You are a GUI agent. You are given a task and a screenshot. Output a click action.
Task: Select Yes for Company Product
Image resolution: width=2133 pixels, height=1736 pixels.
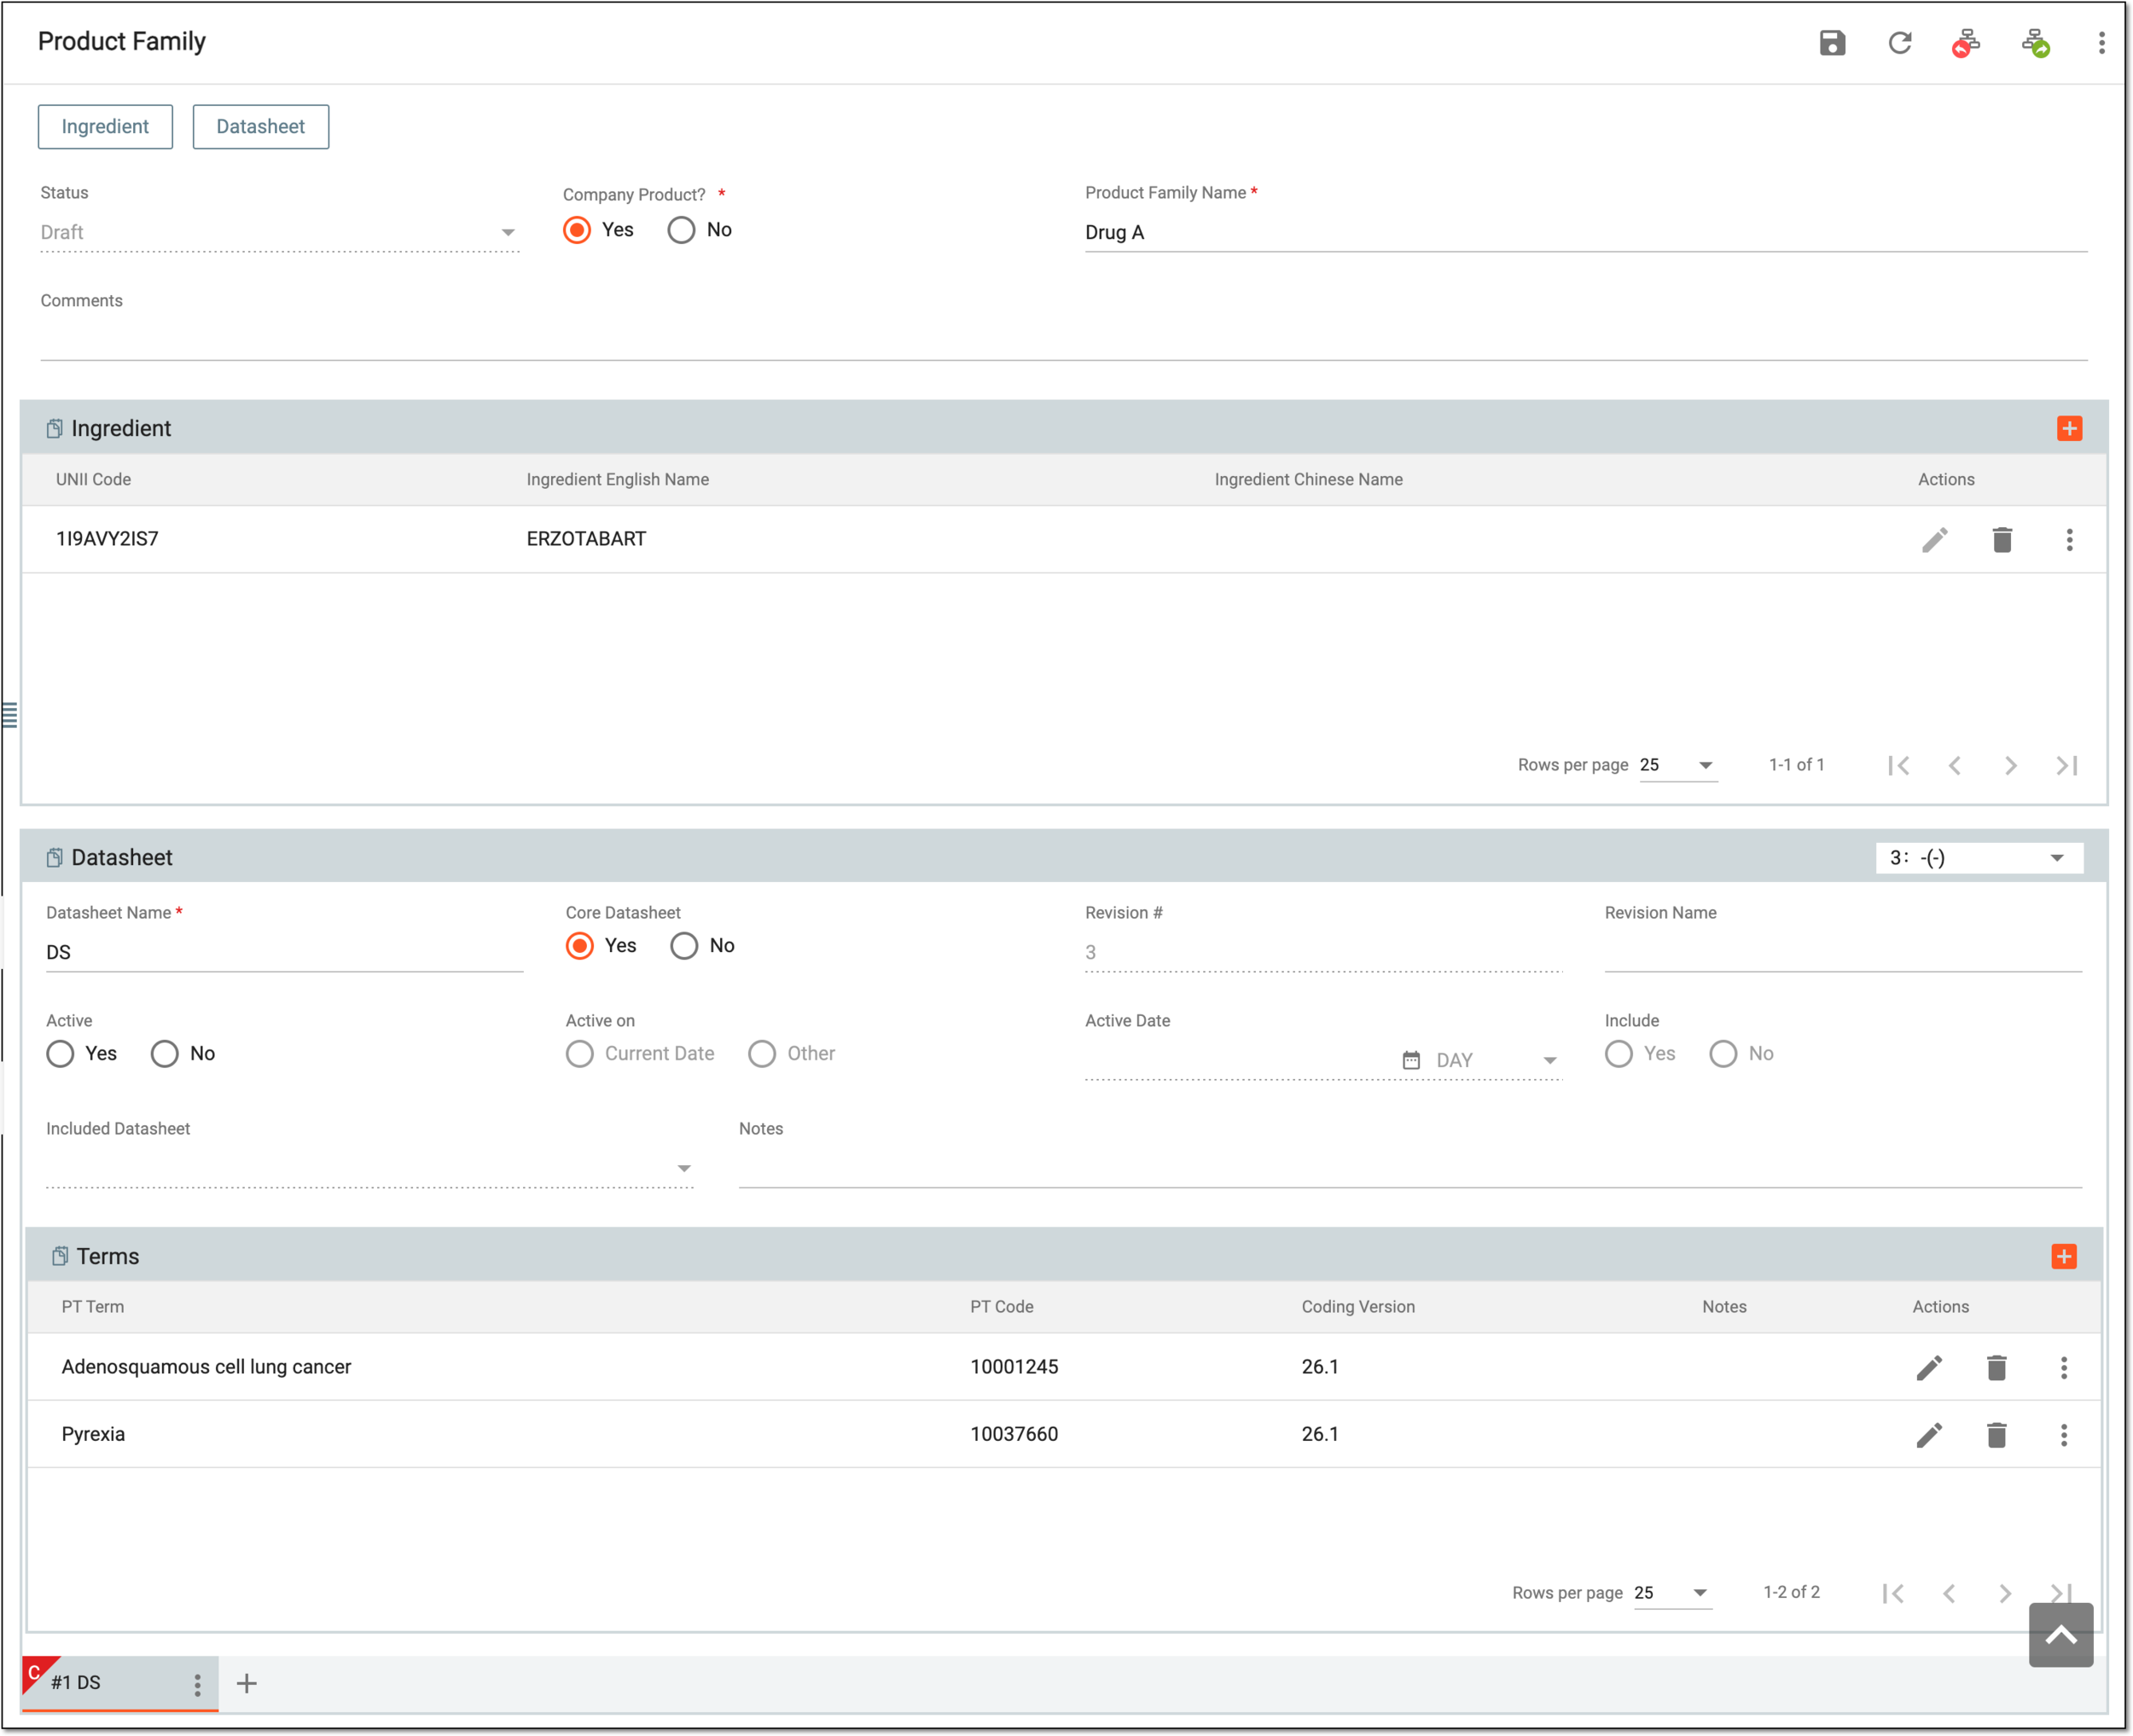coord(577,230)
